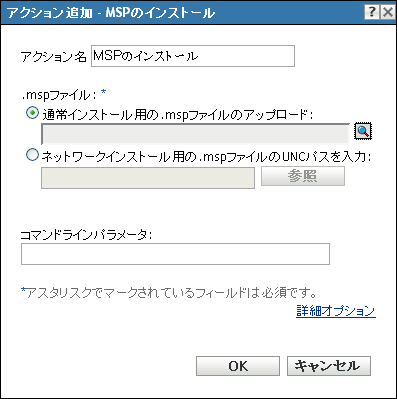
Task: Select 通常インストール用の.mspファイルのアップロード radio button
Action: click(32, 113)
